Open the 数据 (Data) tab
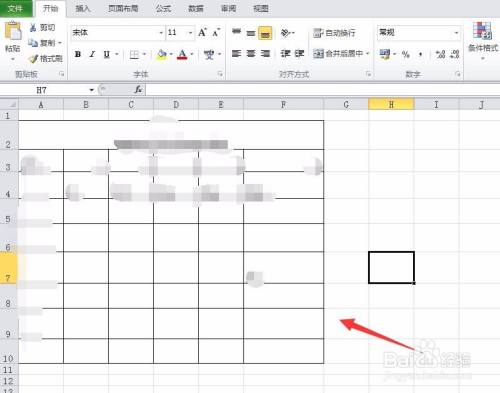 click(x=196, y=8)
